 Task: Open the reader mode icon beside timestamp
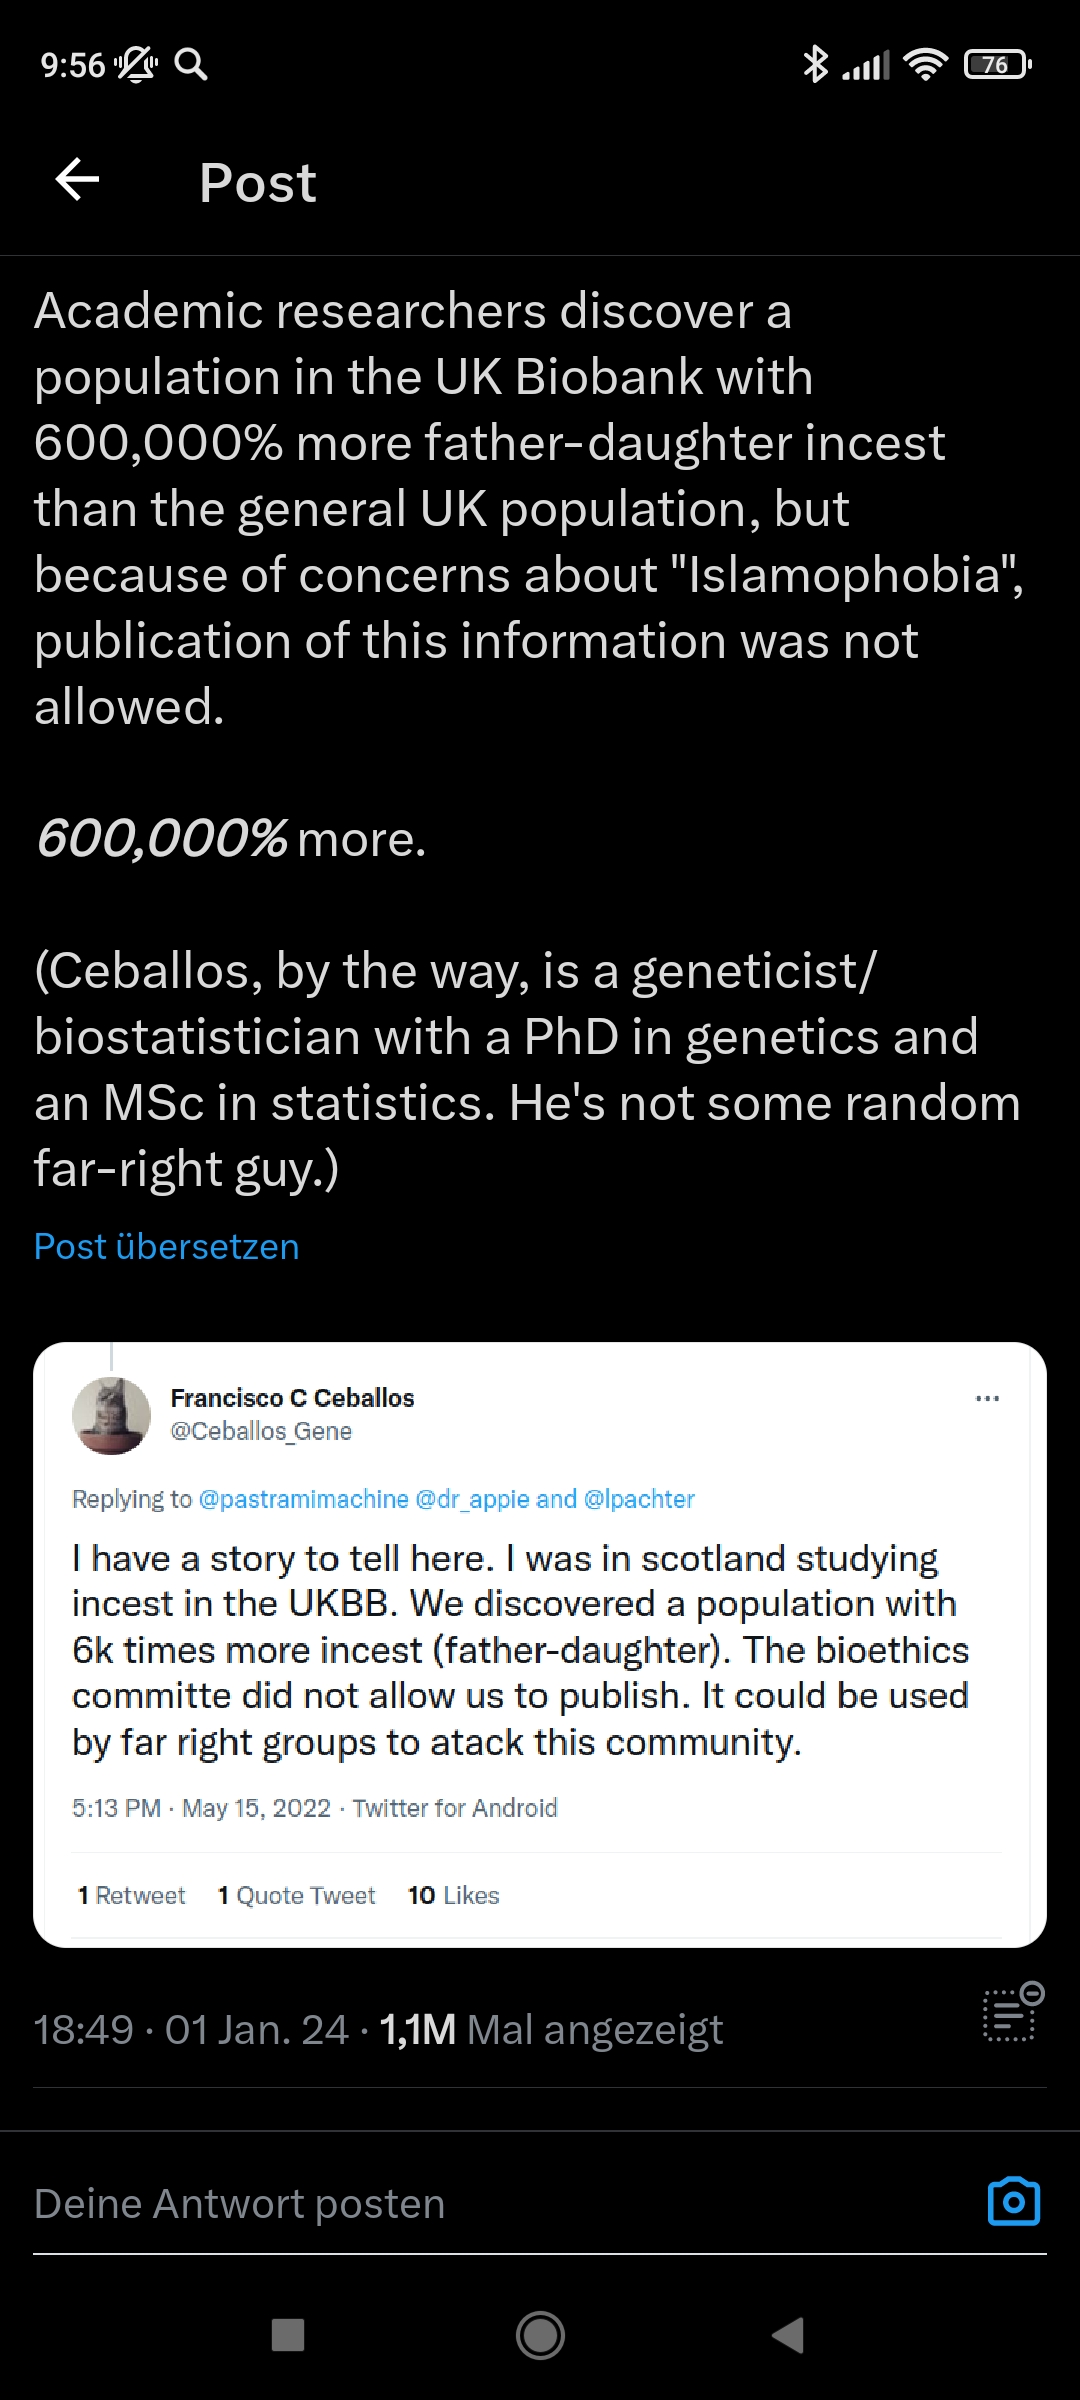(x=1012, y=2011)
